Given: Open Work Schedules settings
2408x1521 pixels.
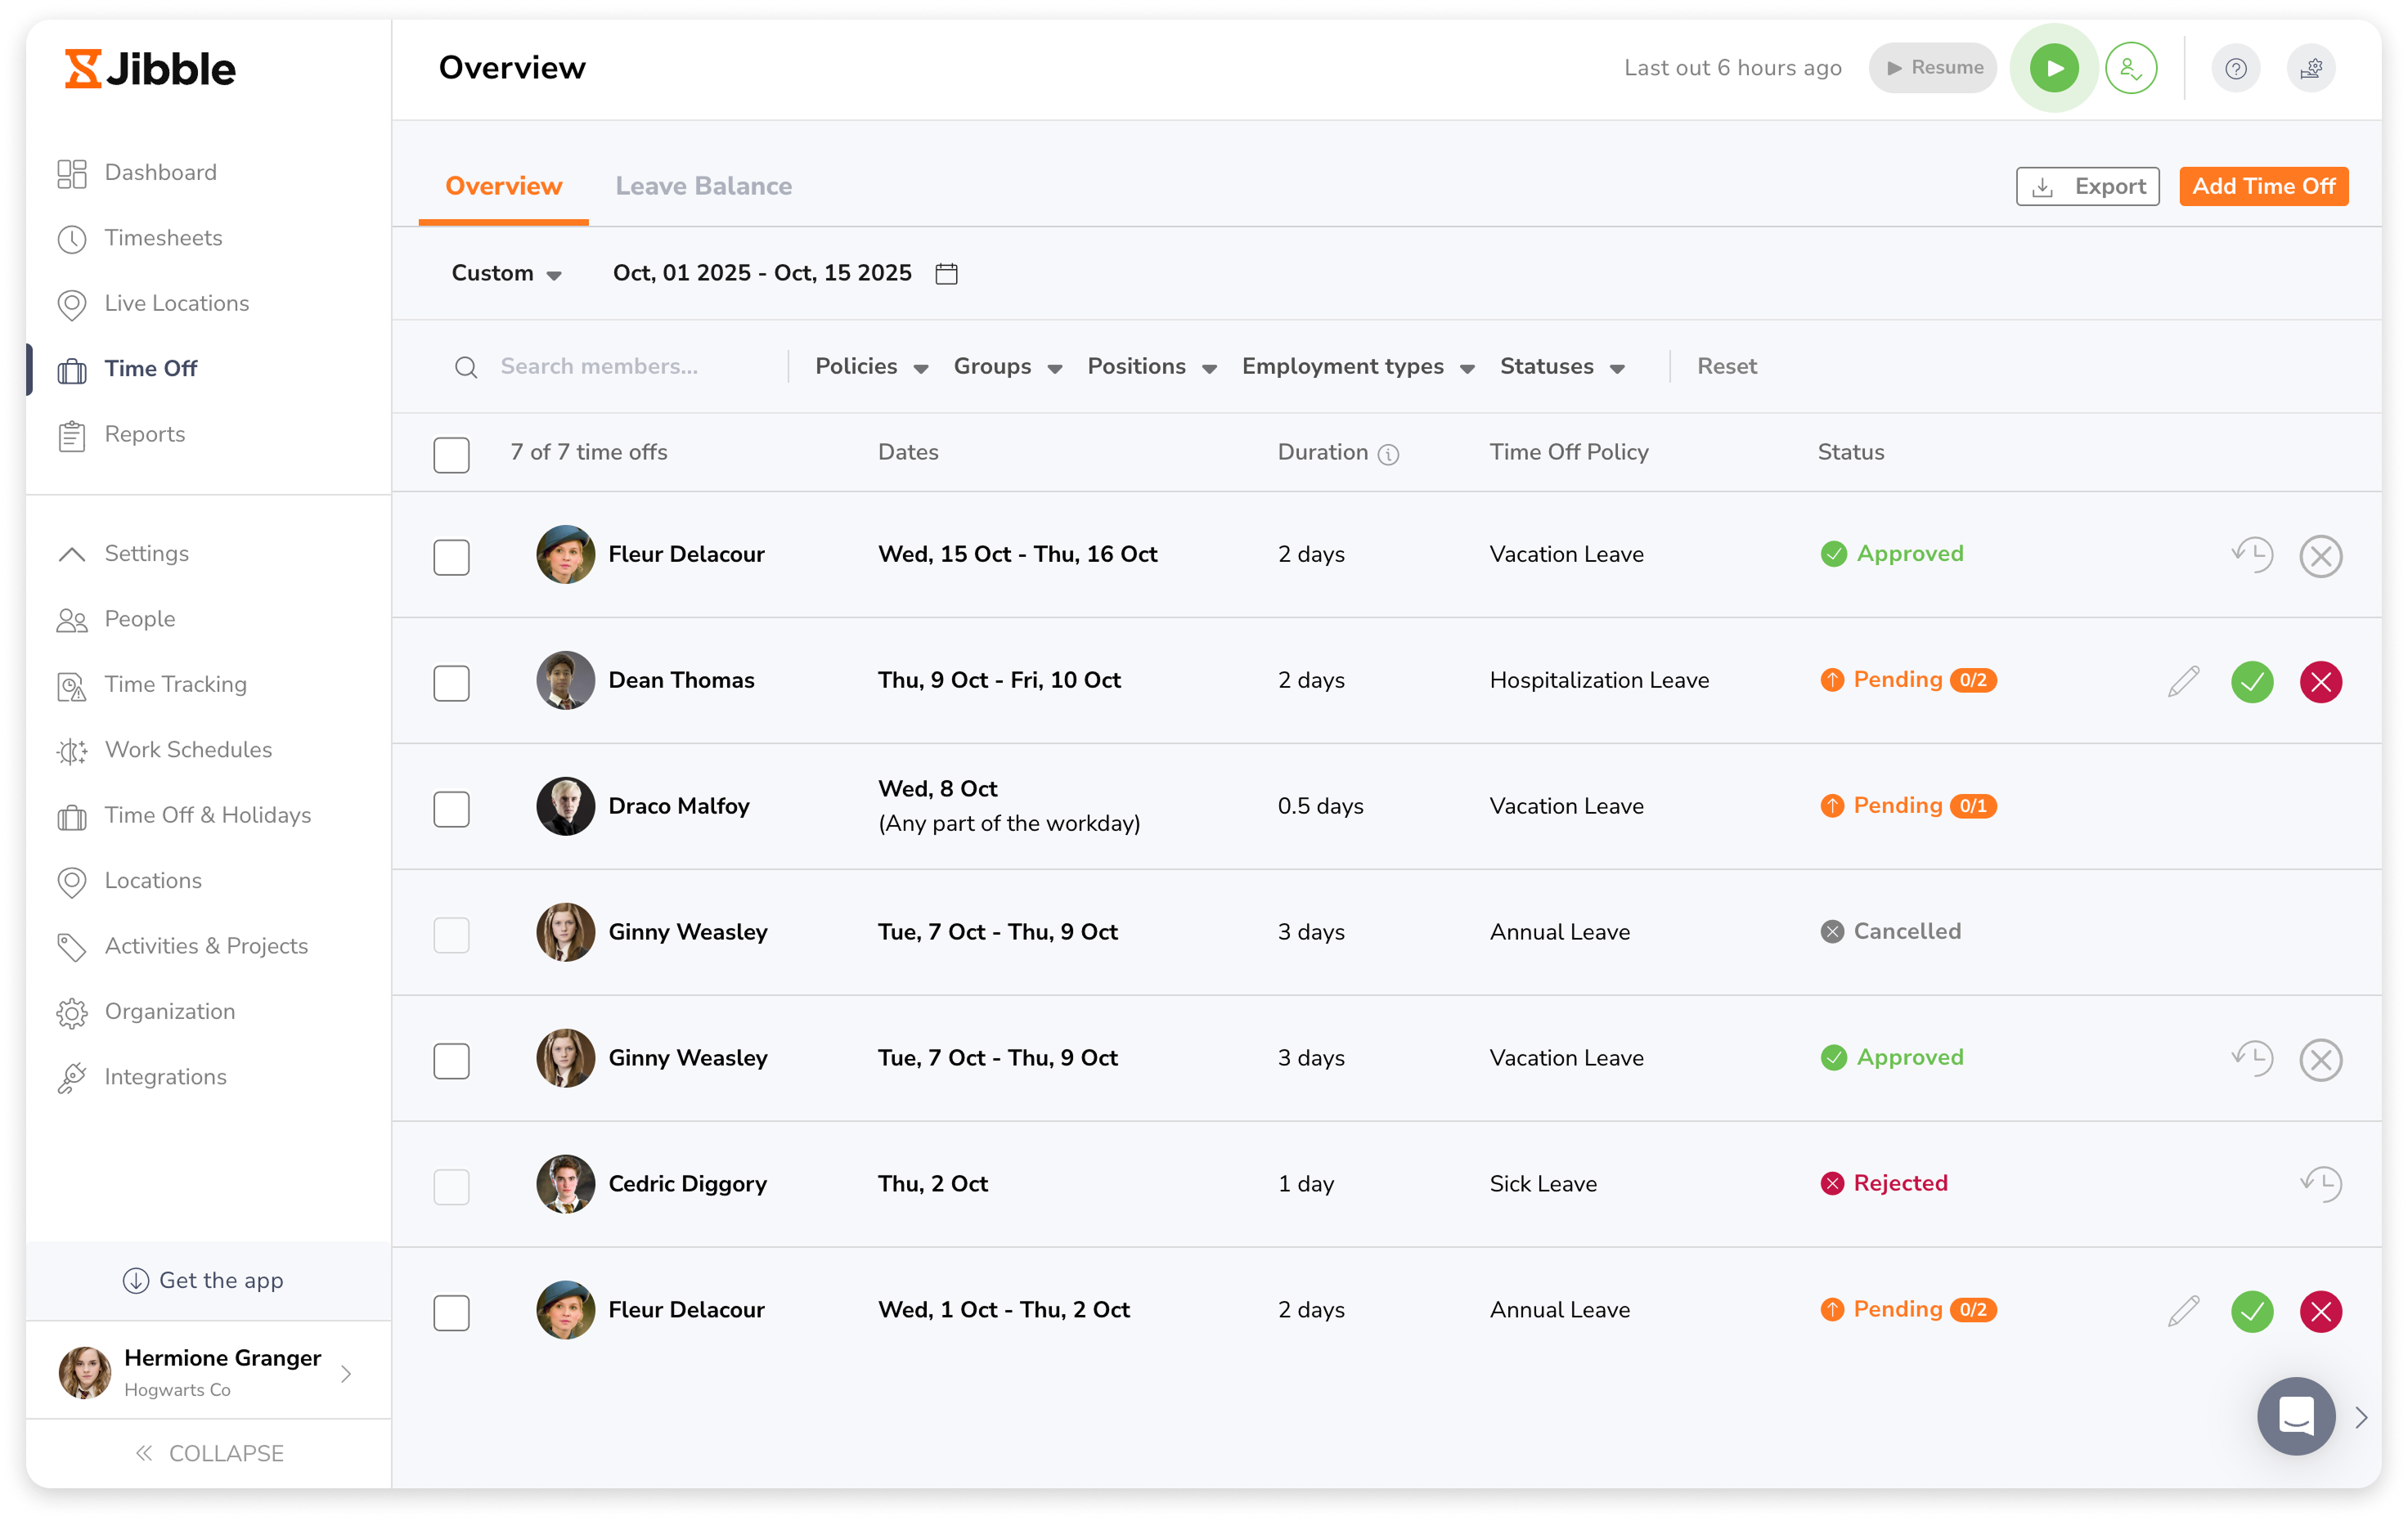Looking at the screenshot, I should [165, 750].
